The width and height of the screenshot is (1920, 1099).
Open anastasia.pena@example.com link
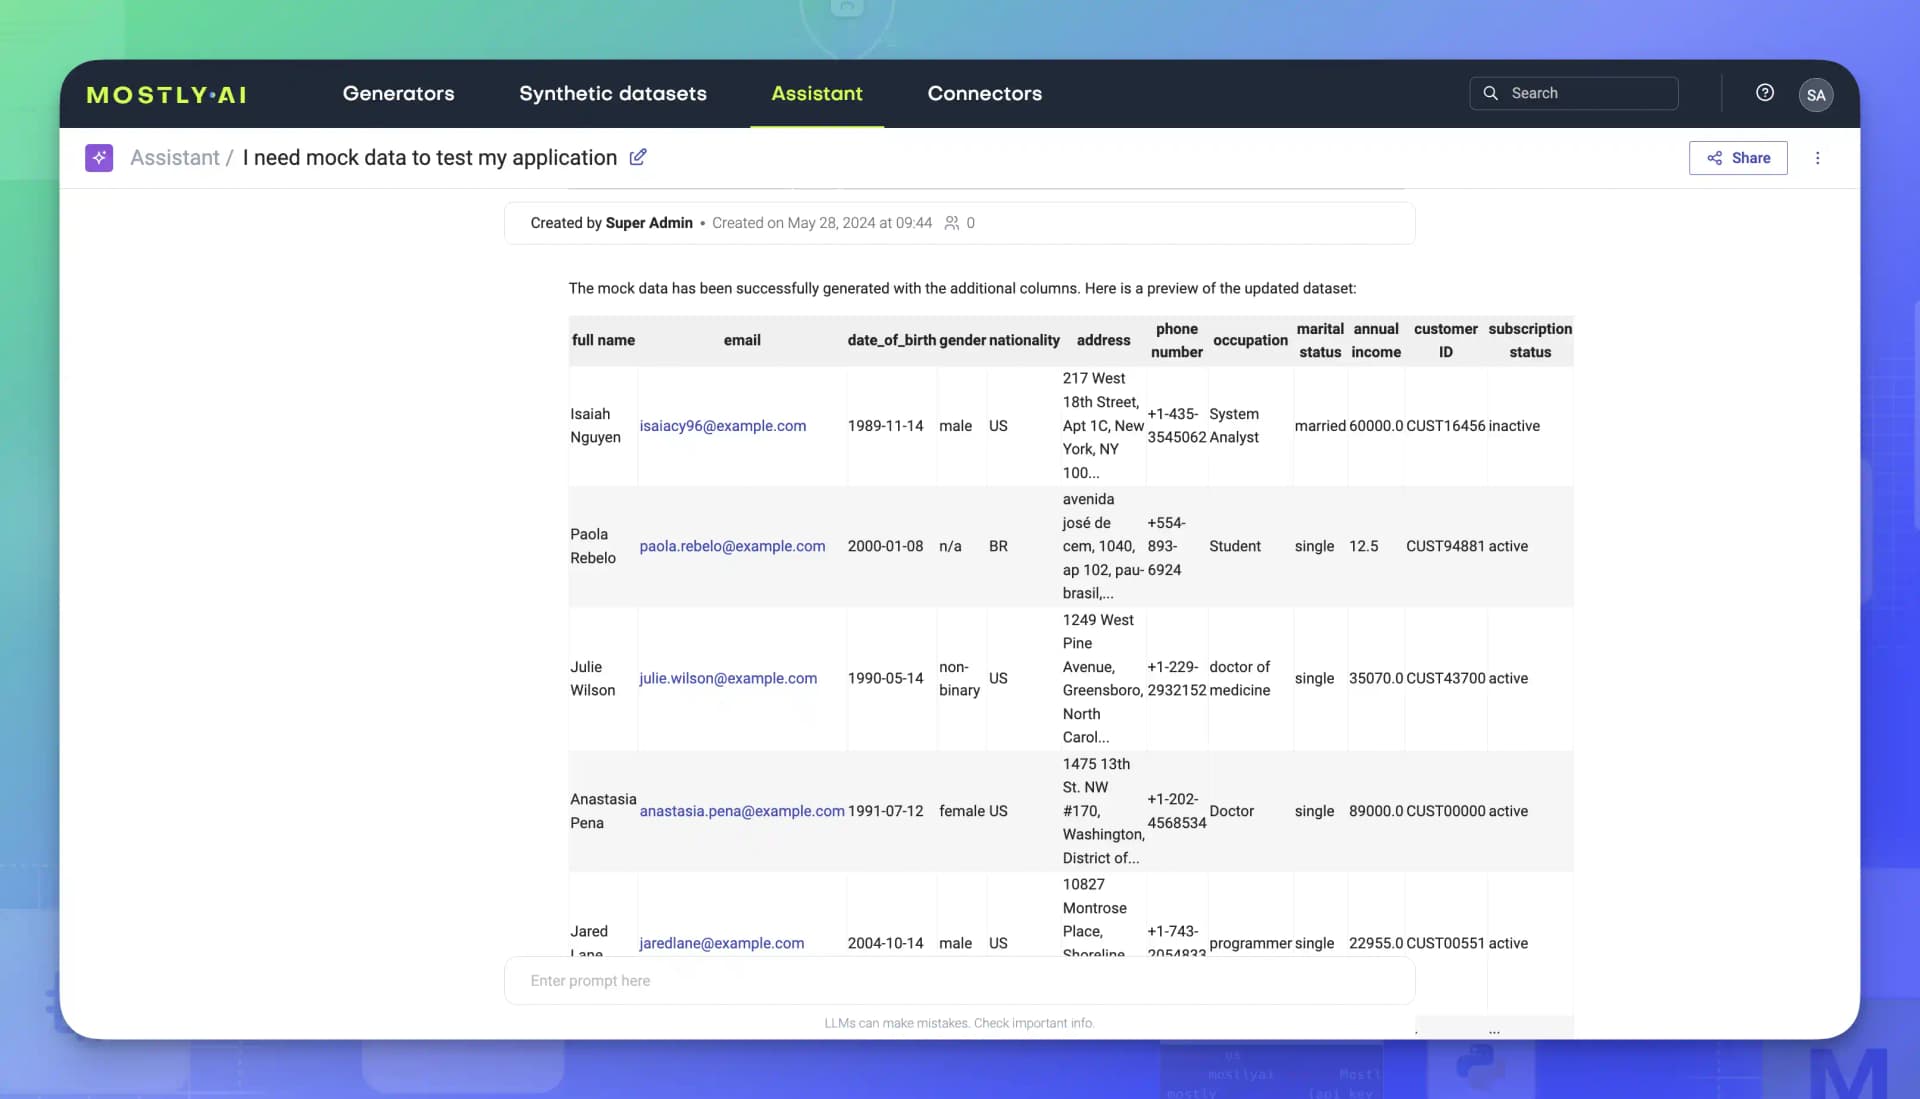[x=742, y=811]
